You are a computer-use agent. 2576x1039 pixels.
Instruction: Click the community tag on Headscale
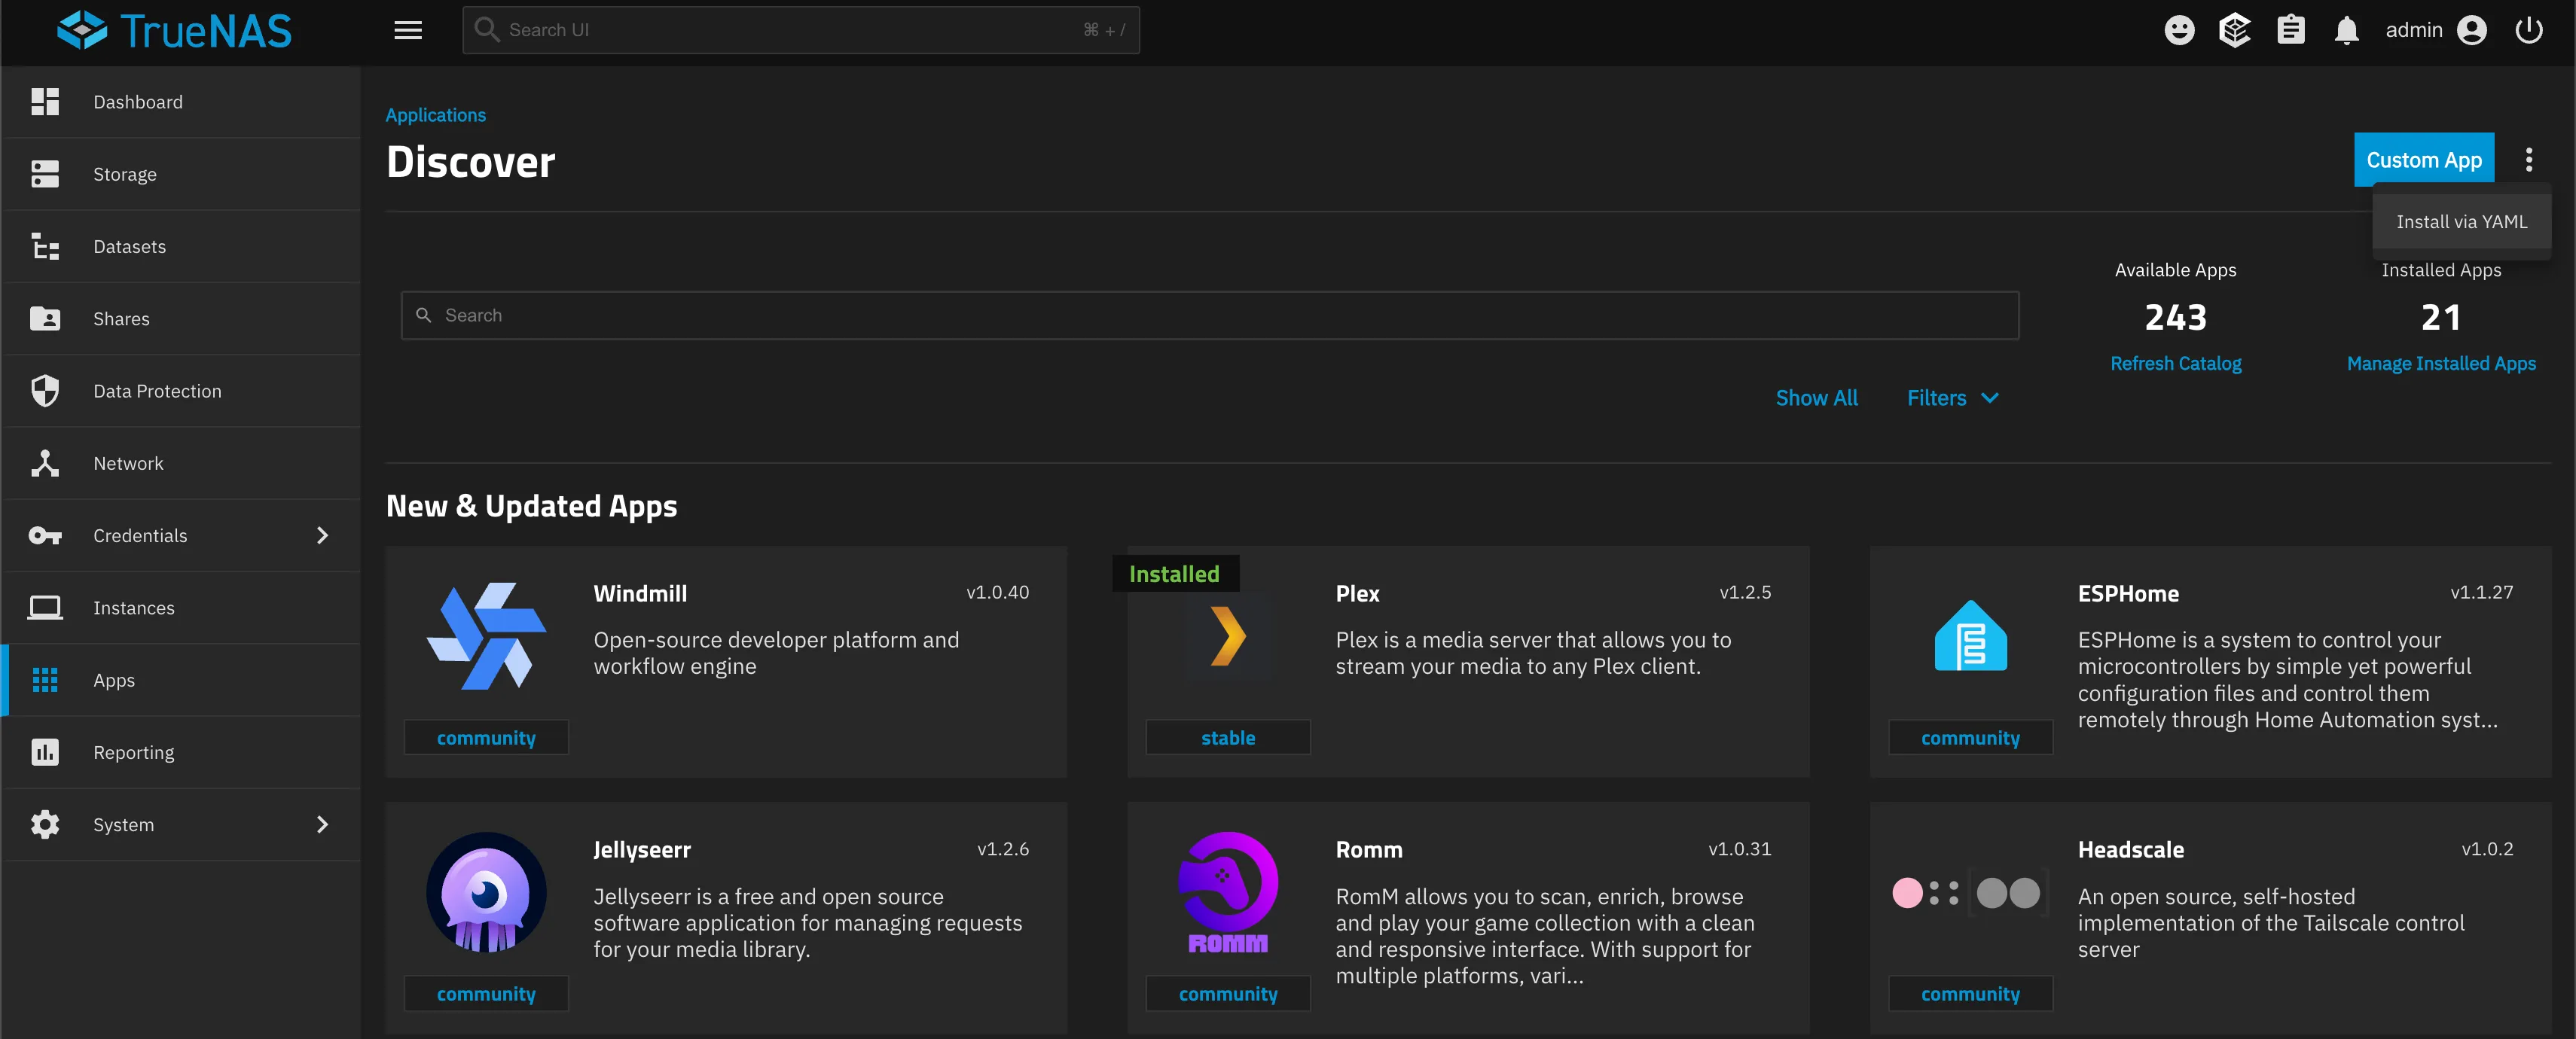coord(1970,993)
